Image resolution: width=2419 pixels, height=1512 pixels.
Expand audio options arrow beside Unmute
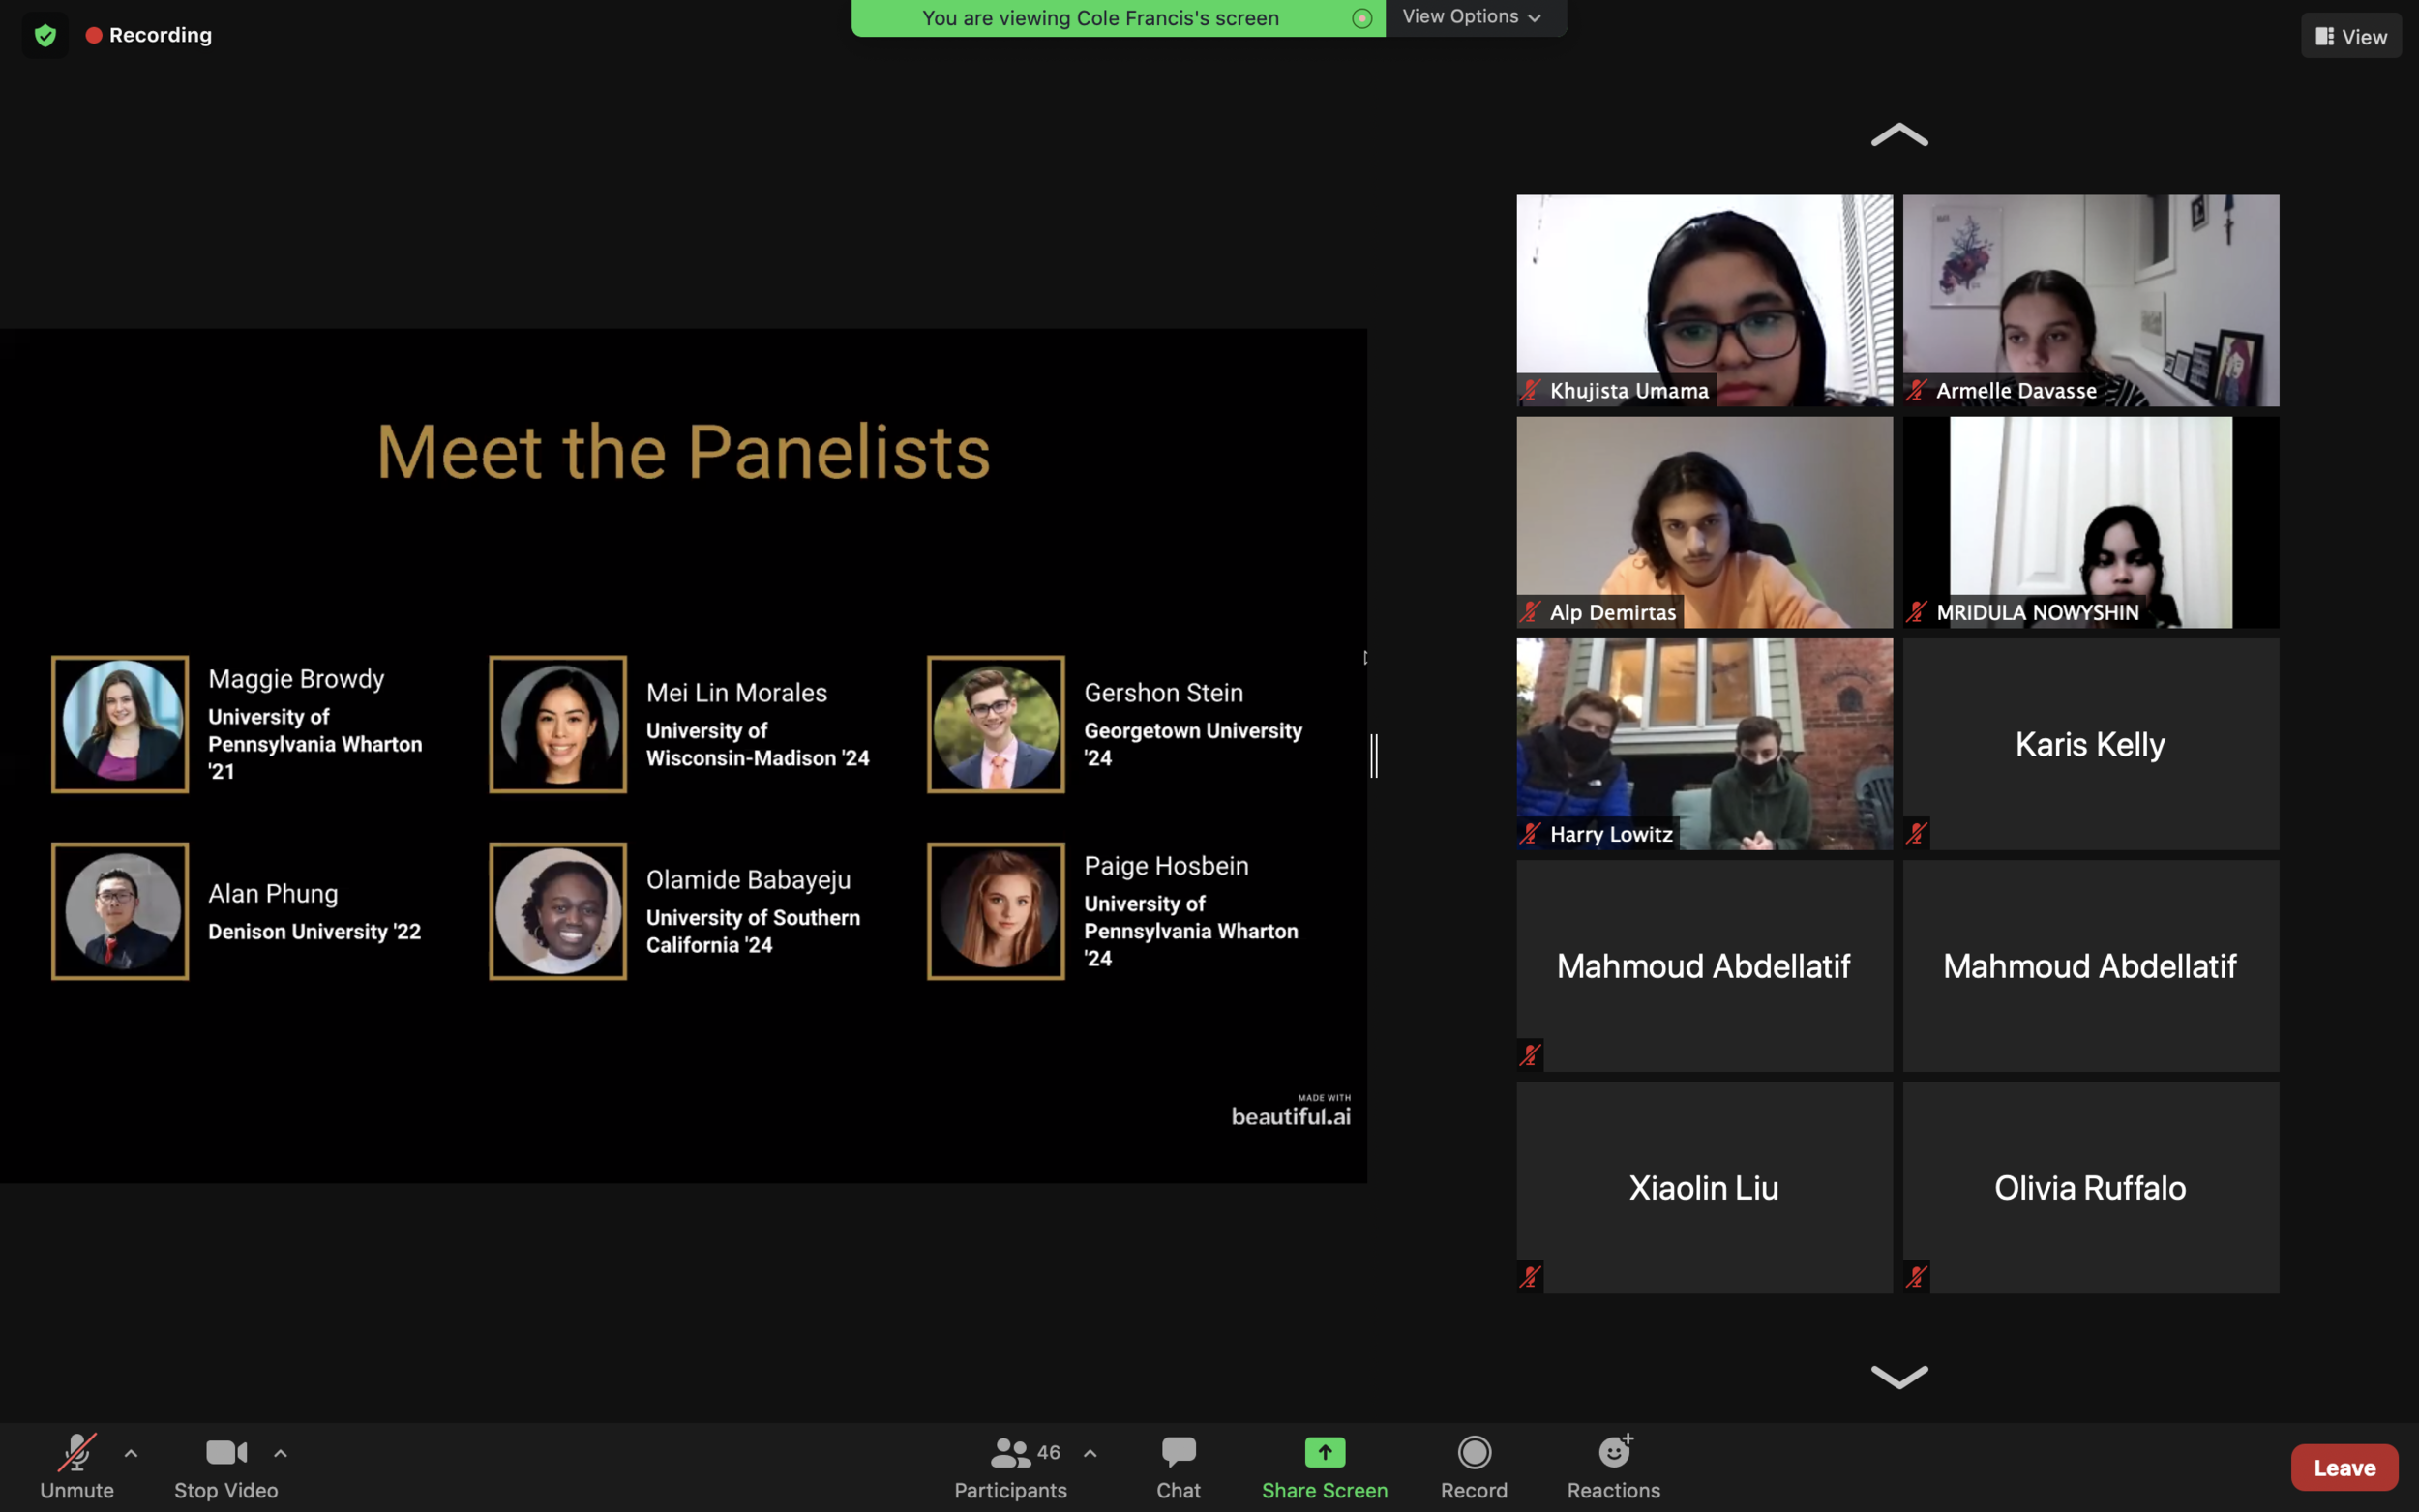[131, 1453]
